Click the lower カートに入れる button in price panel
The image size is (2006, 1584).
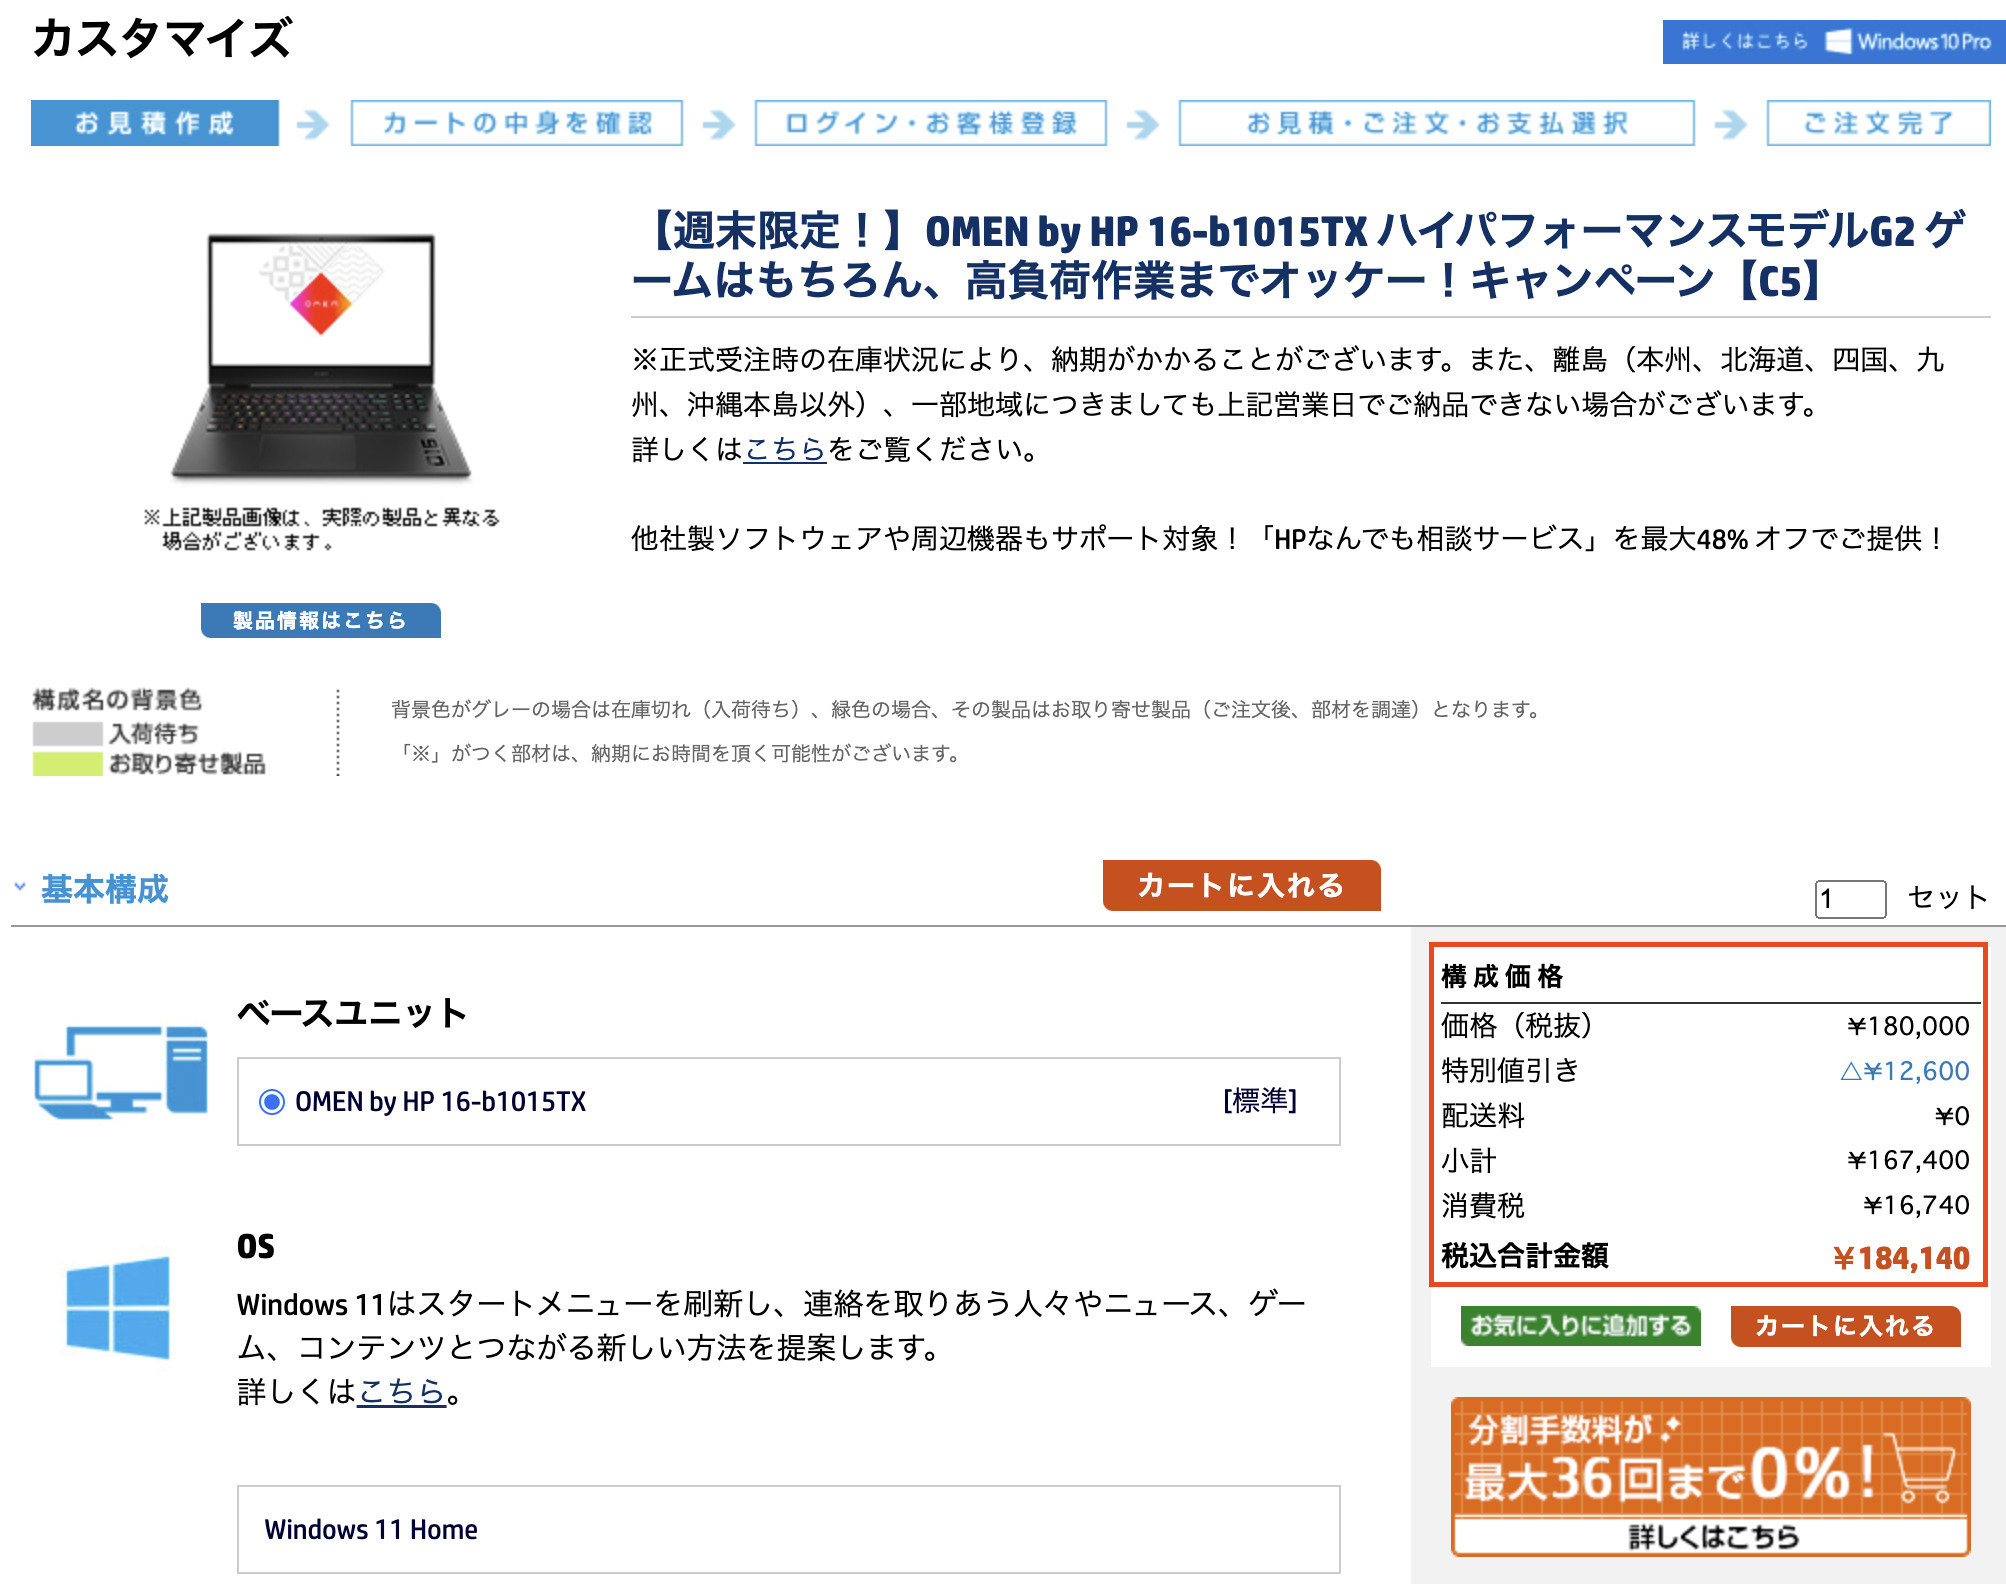coord(1845,1326)
